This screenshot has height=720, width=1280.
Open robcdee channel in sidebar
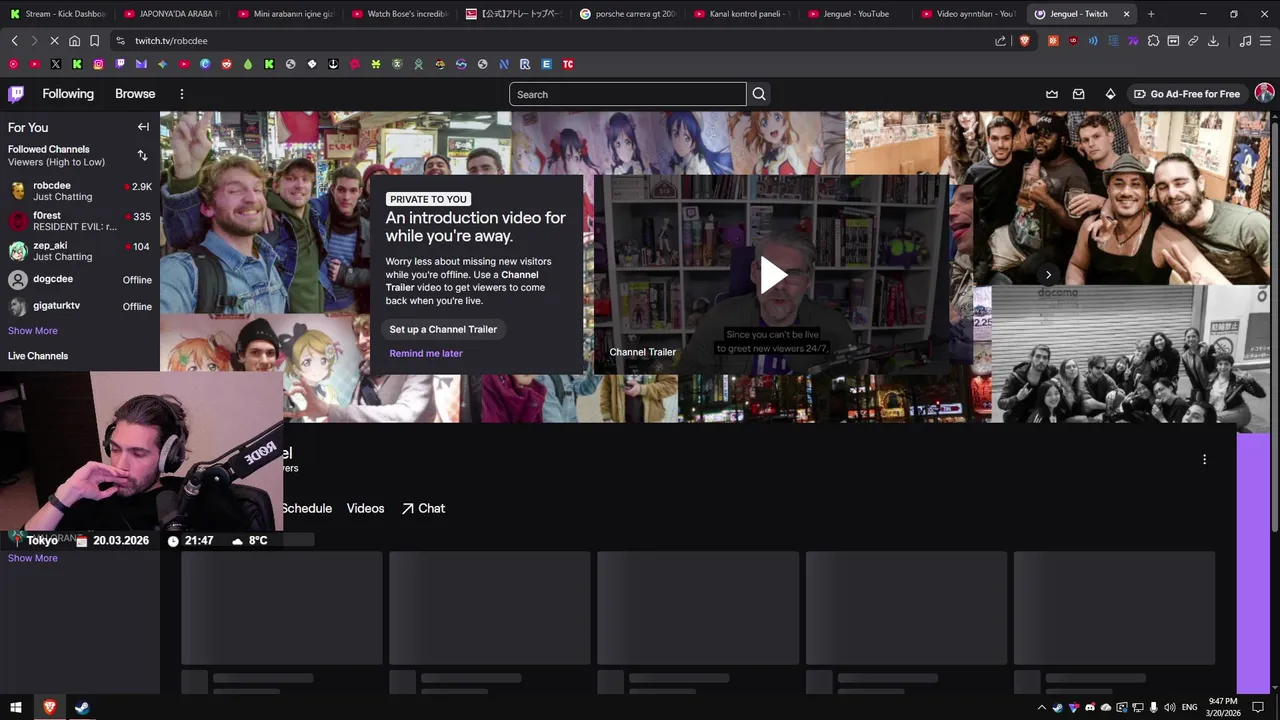pos(80,191)
